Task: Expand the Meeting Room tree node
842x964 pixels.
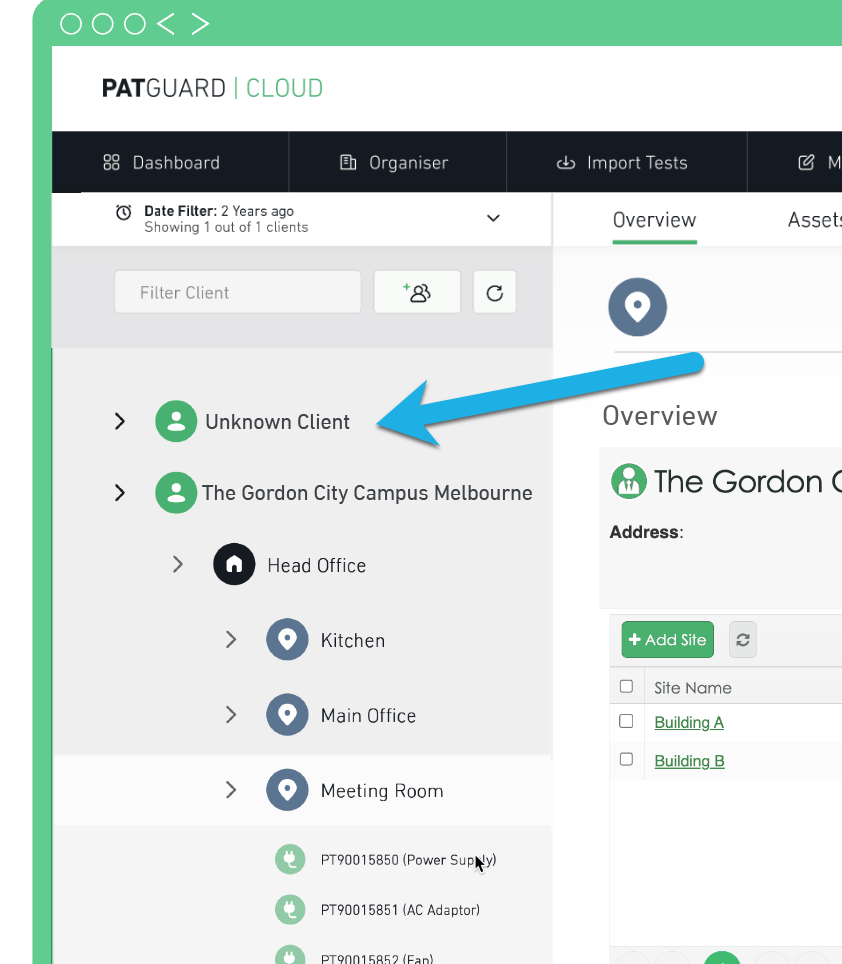Action: [x=231, y=789]
